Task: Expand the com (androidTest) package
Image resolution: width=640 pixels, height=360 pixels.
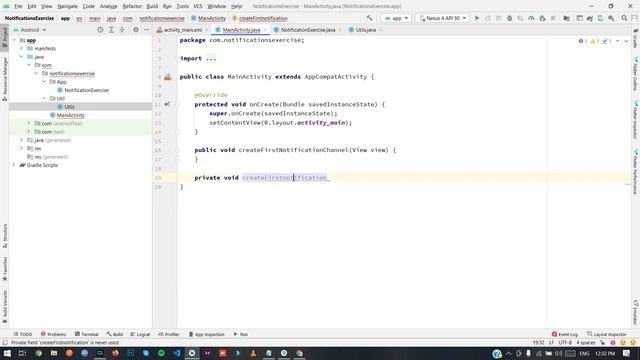Action: click(29, 123)
